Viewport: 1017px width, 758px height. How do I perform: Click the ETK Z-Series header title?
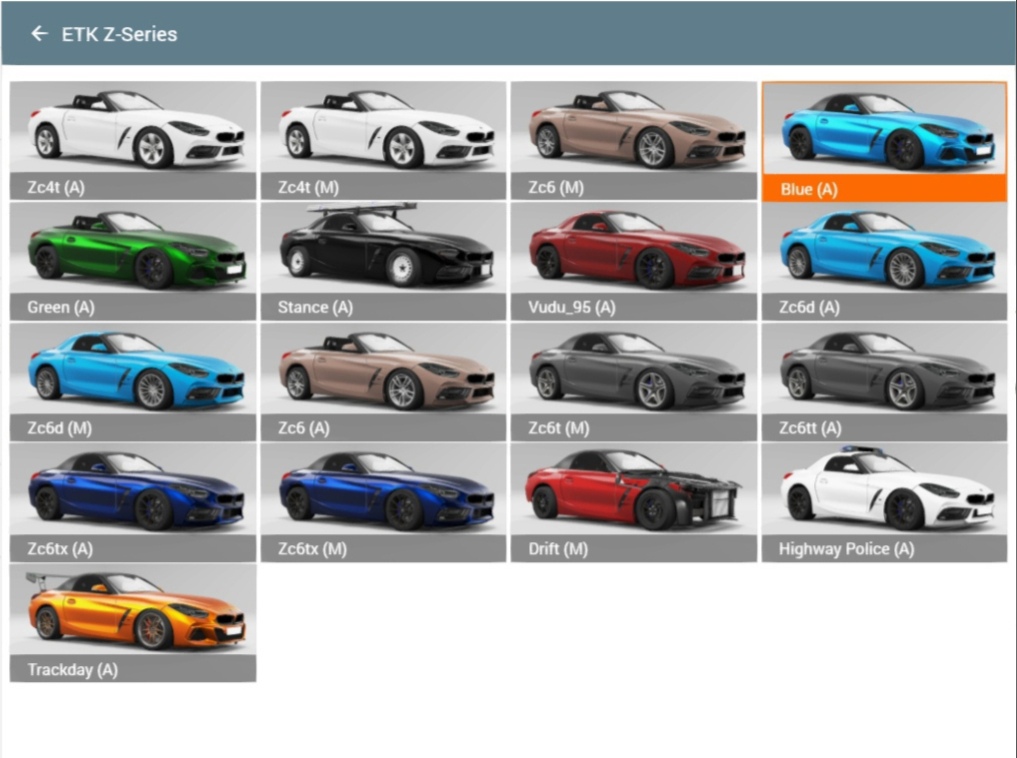119,34
